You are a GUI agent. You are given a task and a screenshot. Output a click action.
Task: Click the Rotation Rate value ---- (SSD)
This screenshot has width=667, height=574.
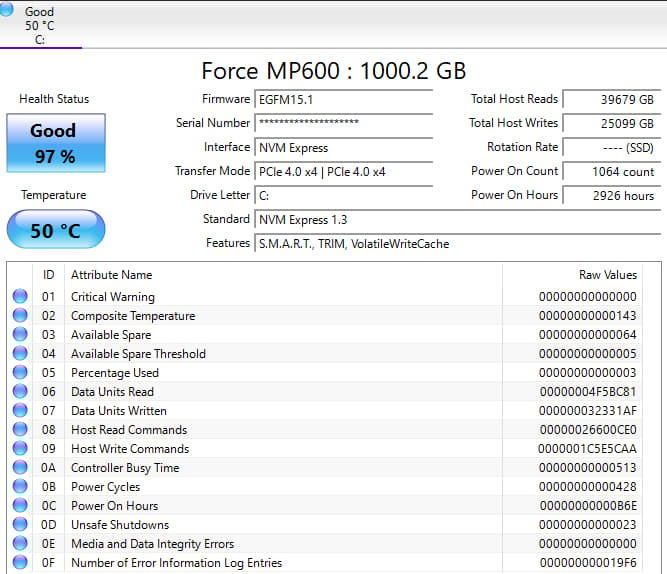point(612,147)
